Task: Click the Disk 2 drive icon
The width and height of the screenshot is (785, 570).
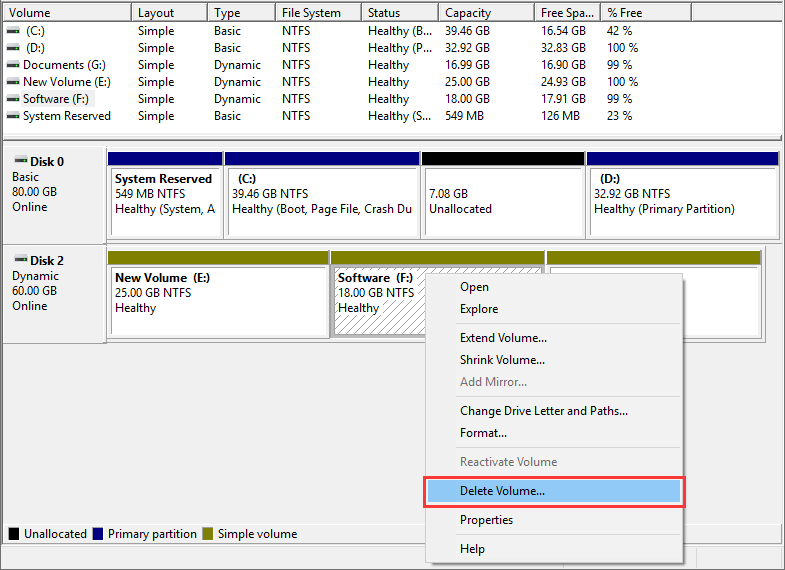Action: tap(20, 260)
